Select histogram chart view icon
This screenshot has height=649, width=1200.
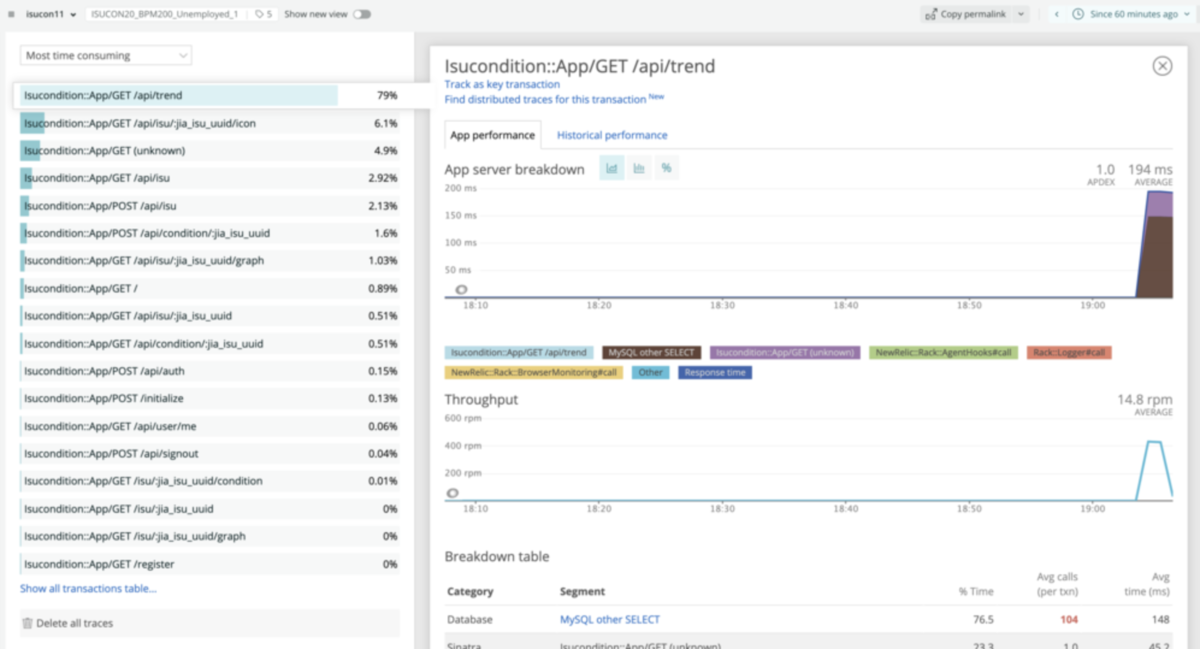(639, 168)
